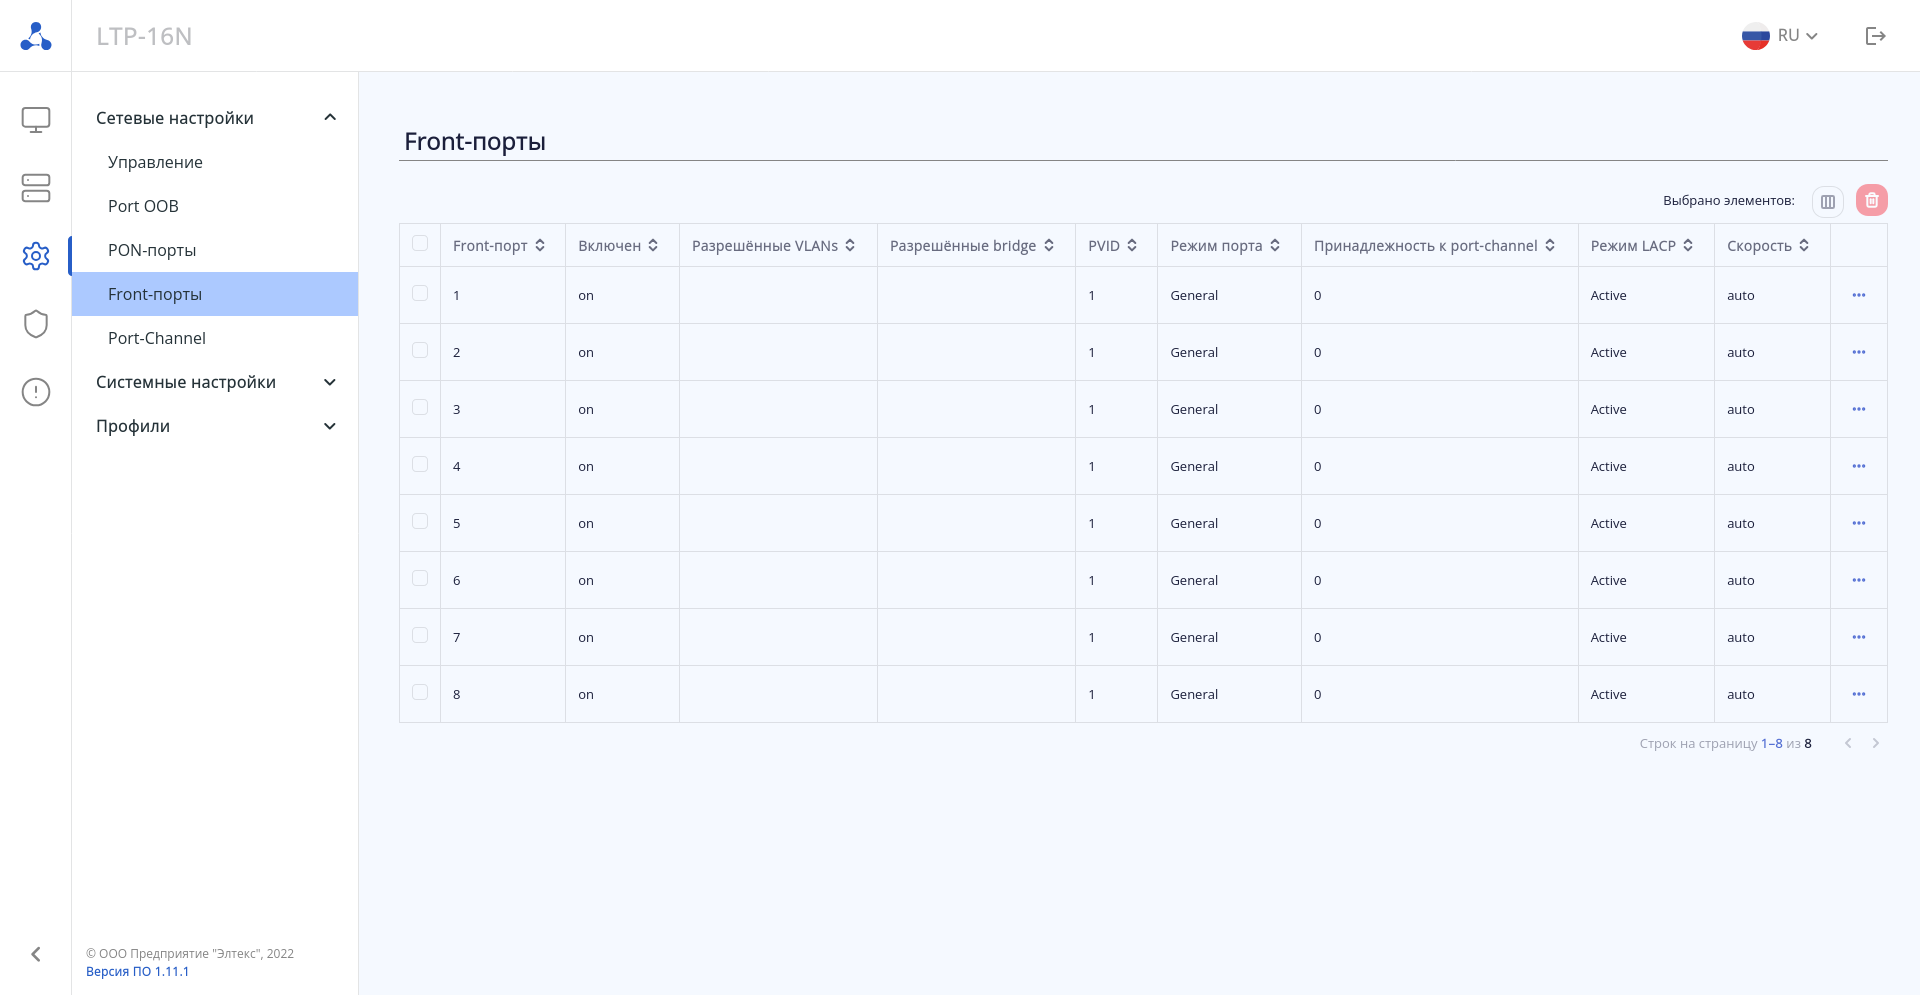Open the Управление menu item
1920x995 pixels.
[215, 162]
